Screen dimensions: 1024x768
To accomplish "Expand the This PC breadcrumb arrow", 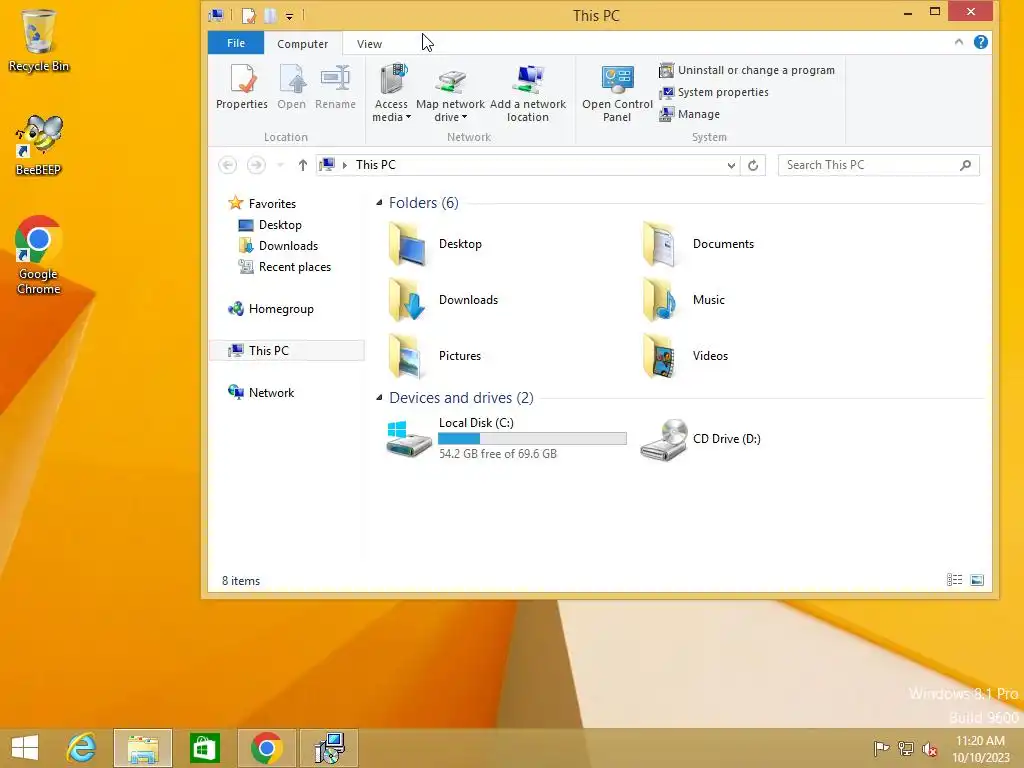I will [x=345, y=165].
